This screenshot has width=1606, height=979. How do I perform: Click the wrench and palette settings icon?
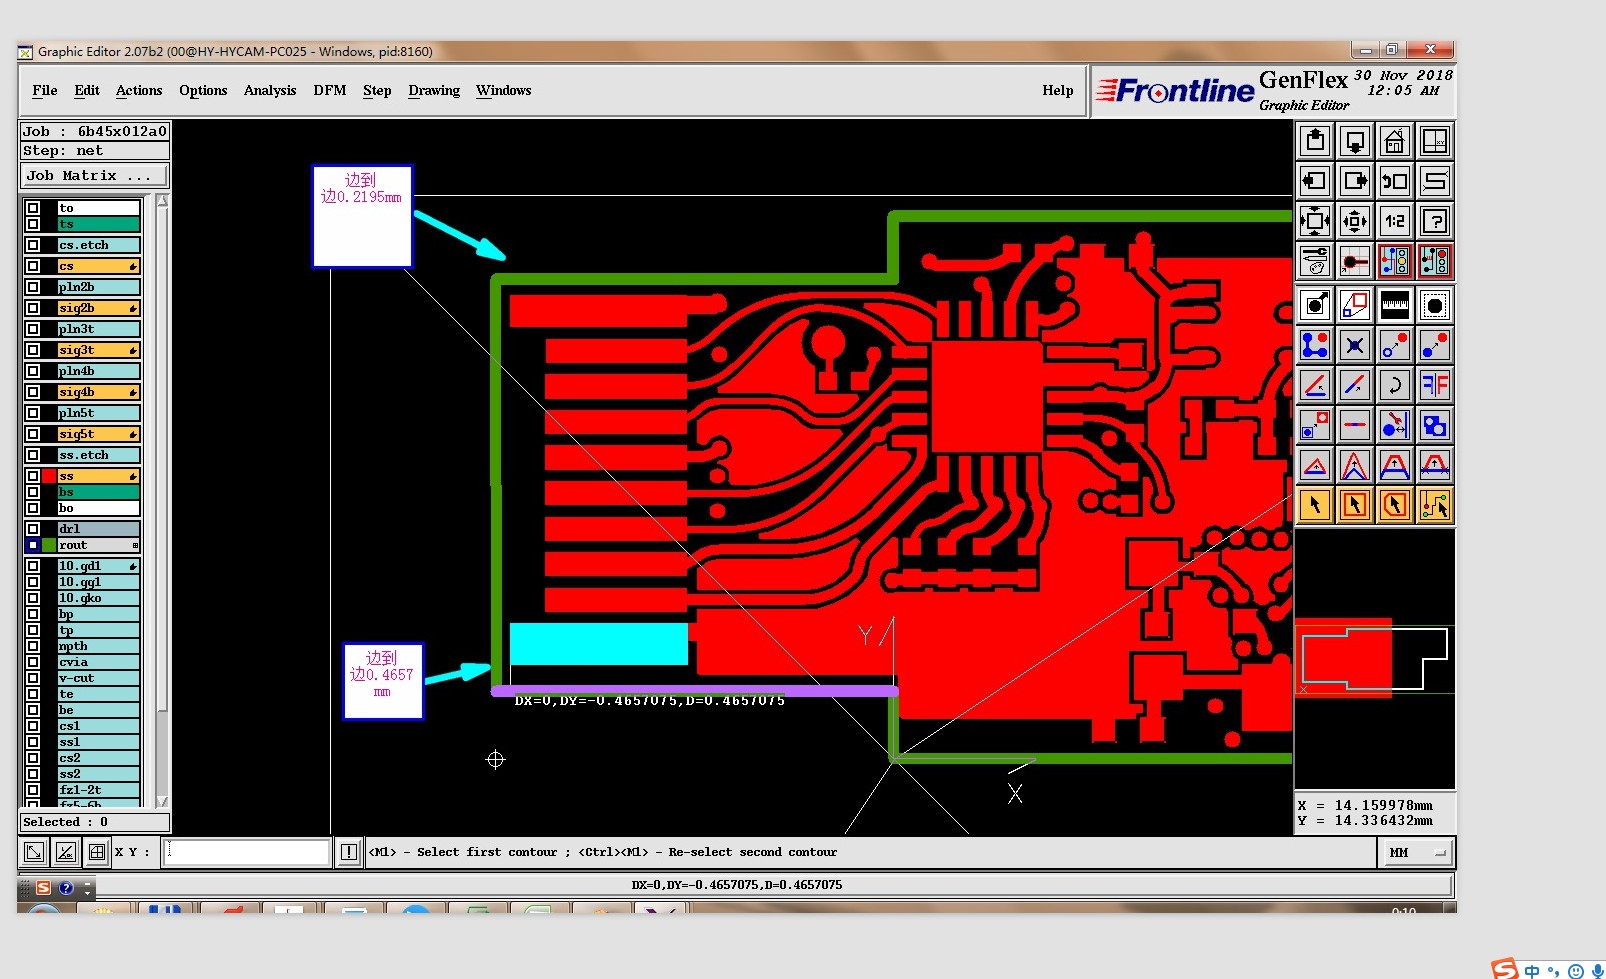point(1315,261)
